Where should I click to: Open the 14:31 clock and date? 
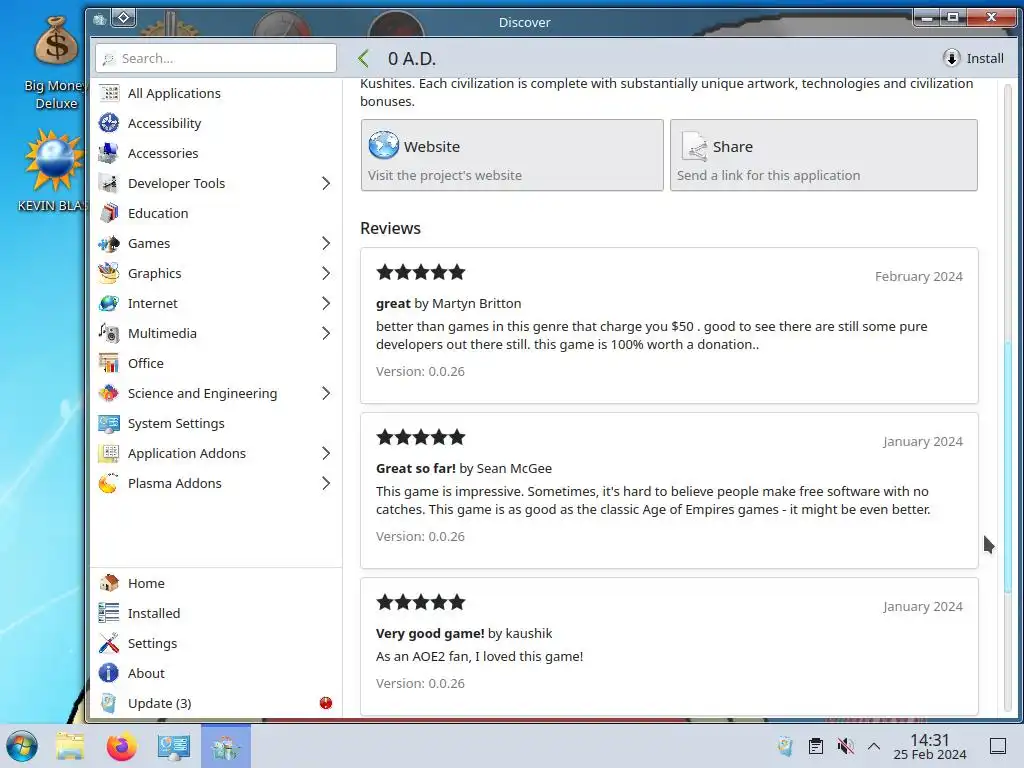(930, 746)
